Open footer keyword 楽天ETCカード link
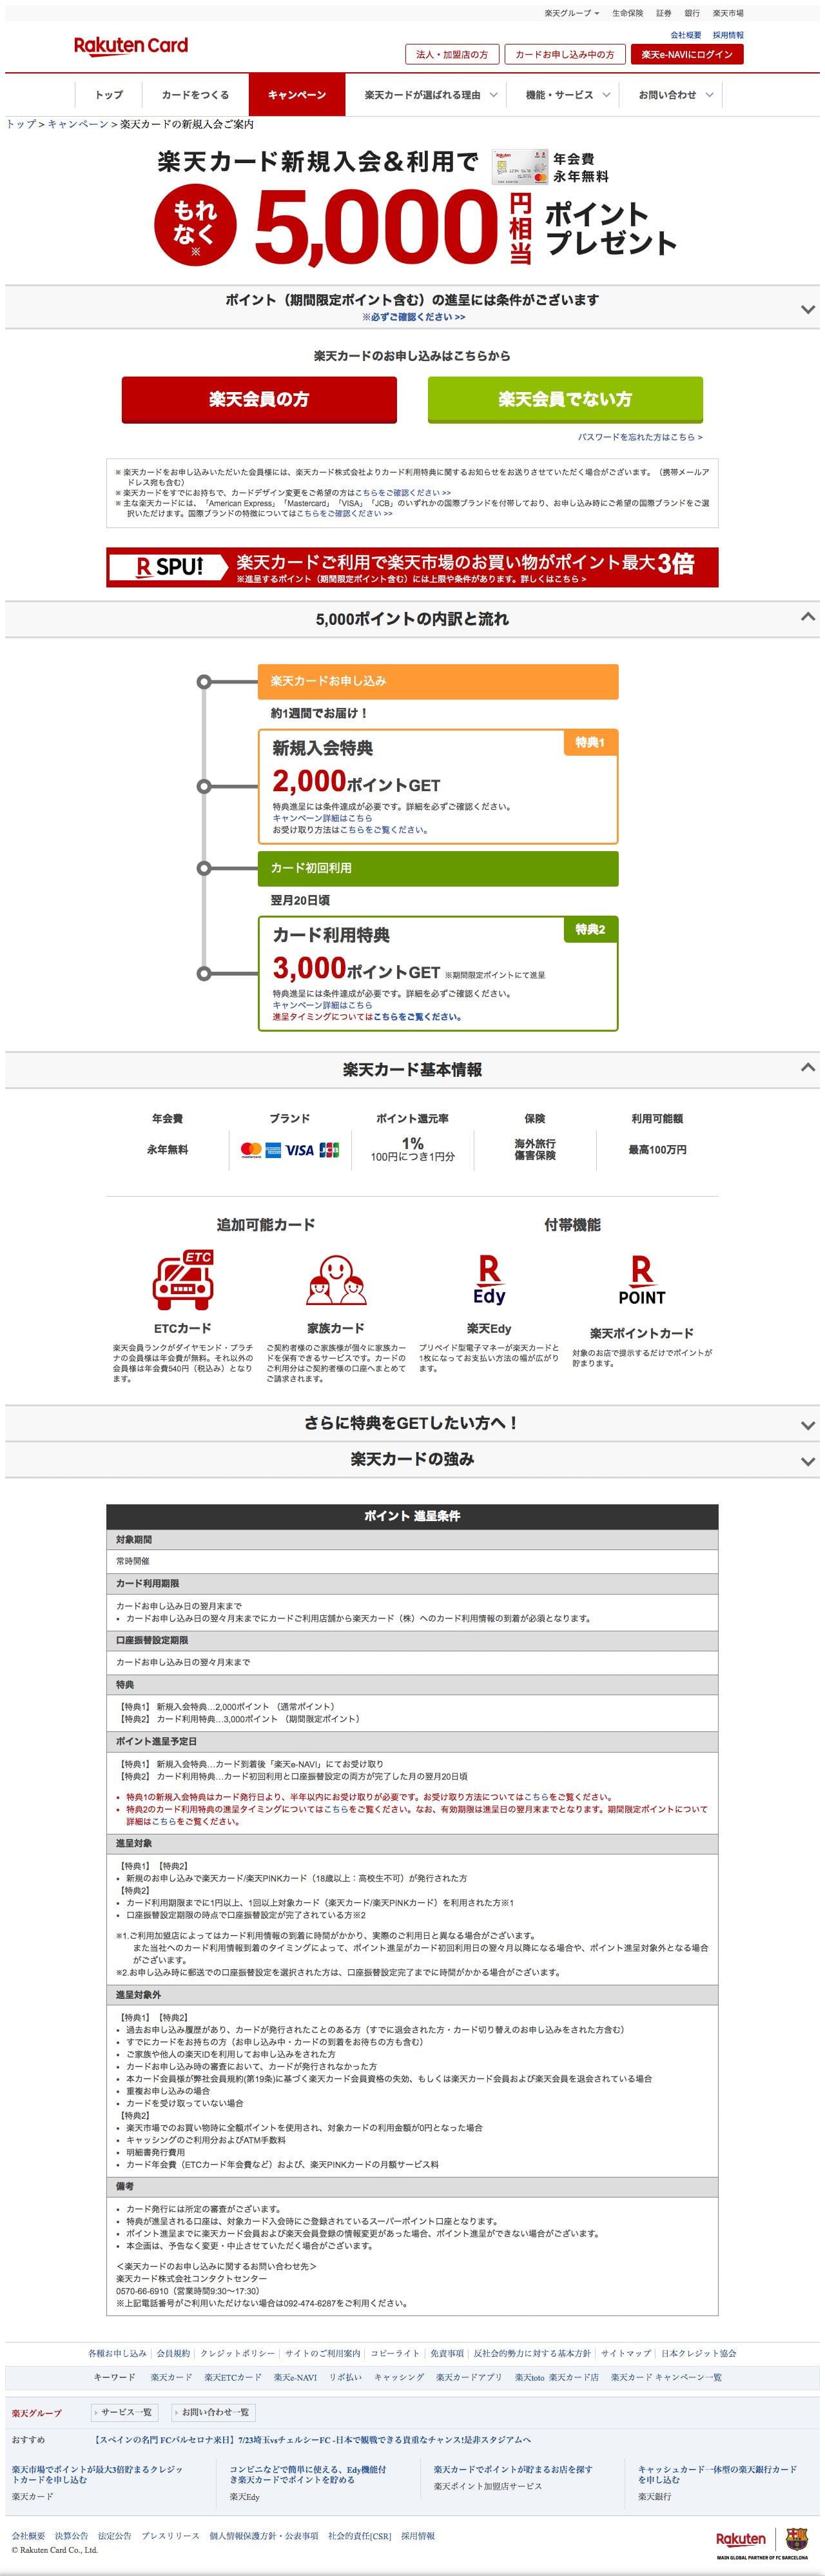Viewport: 825px width, 2576px height. [233, 2377]
